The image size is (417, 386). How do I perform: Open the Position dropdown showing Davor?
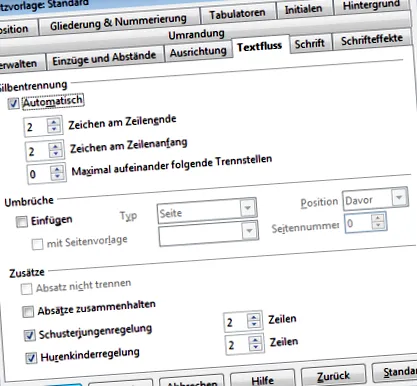[399, 198]
